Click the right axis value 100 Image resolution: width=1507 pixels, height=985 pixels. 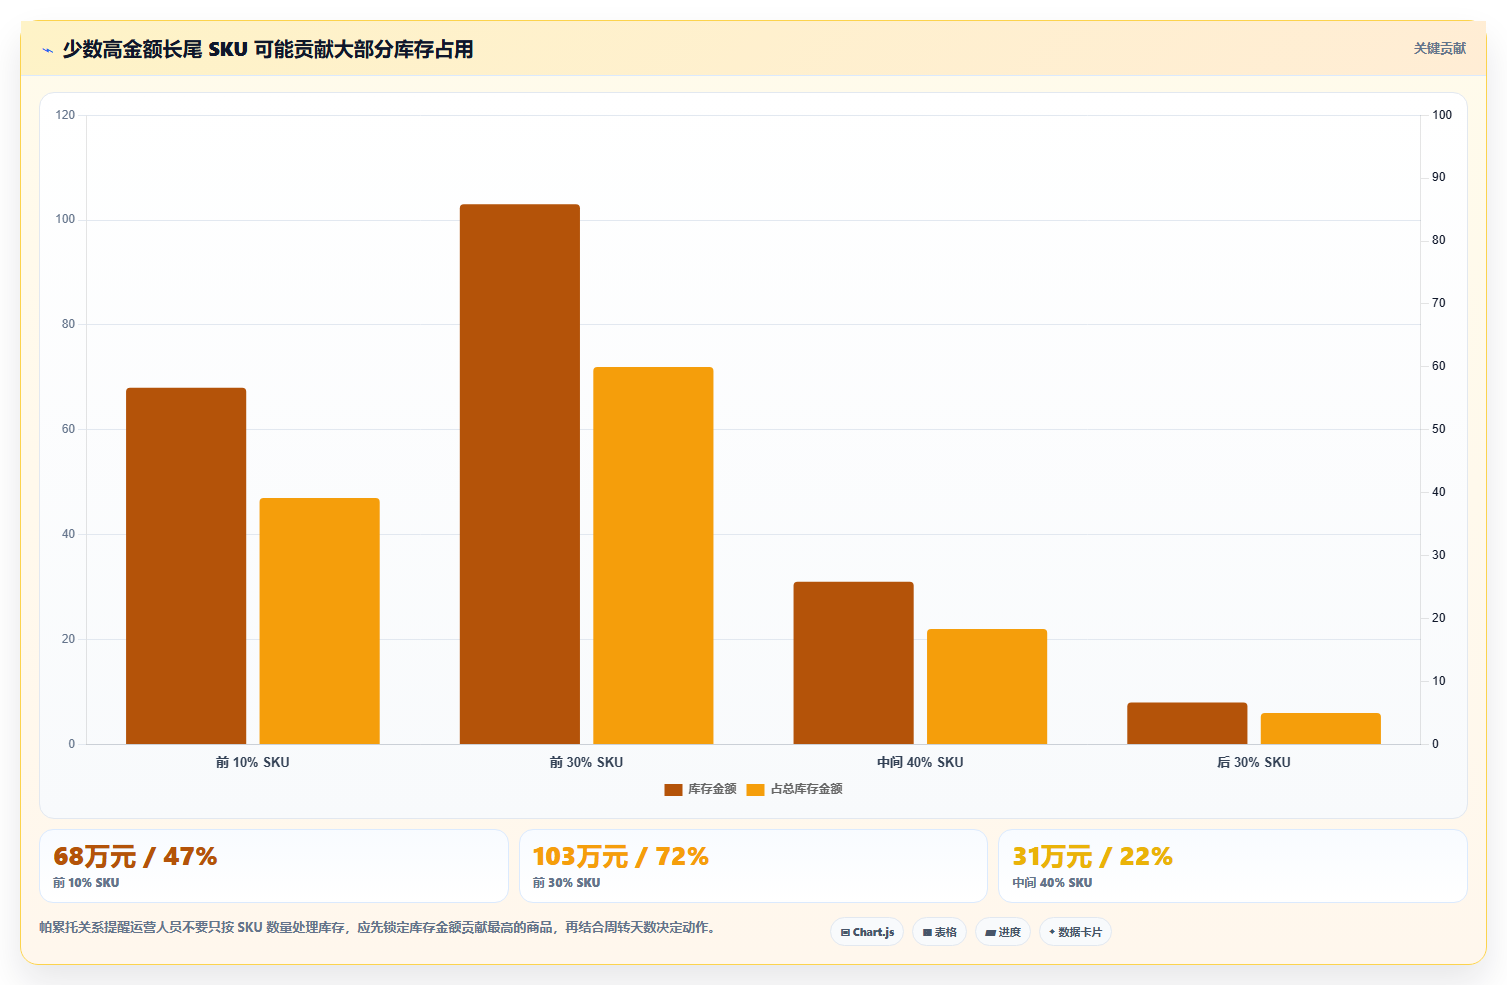click(x=1442, y=115)
